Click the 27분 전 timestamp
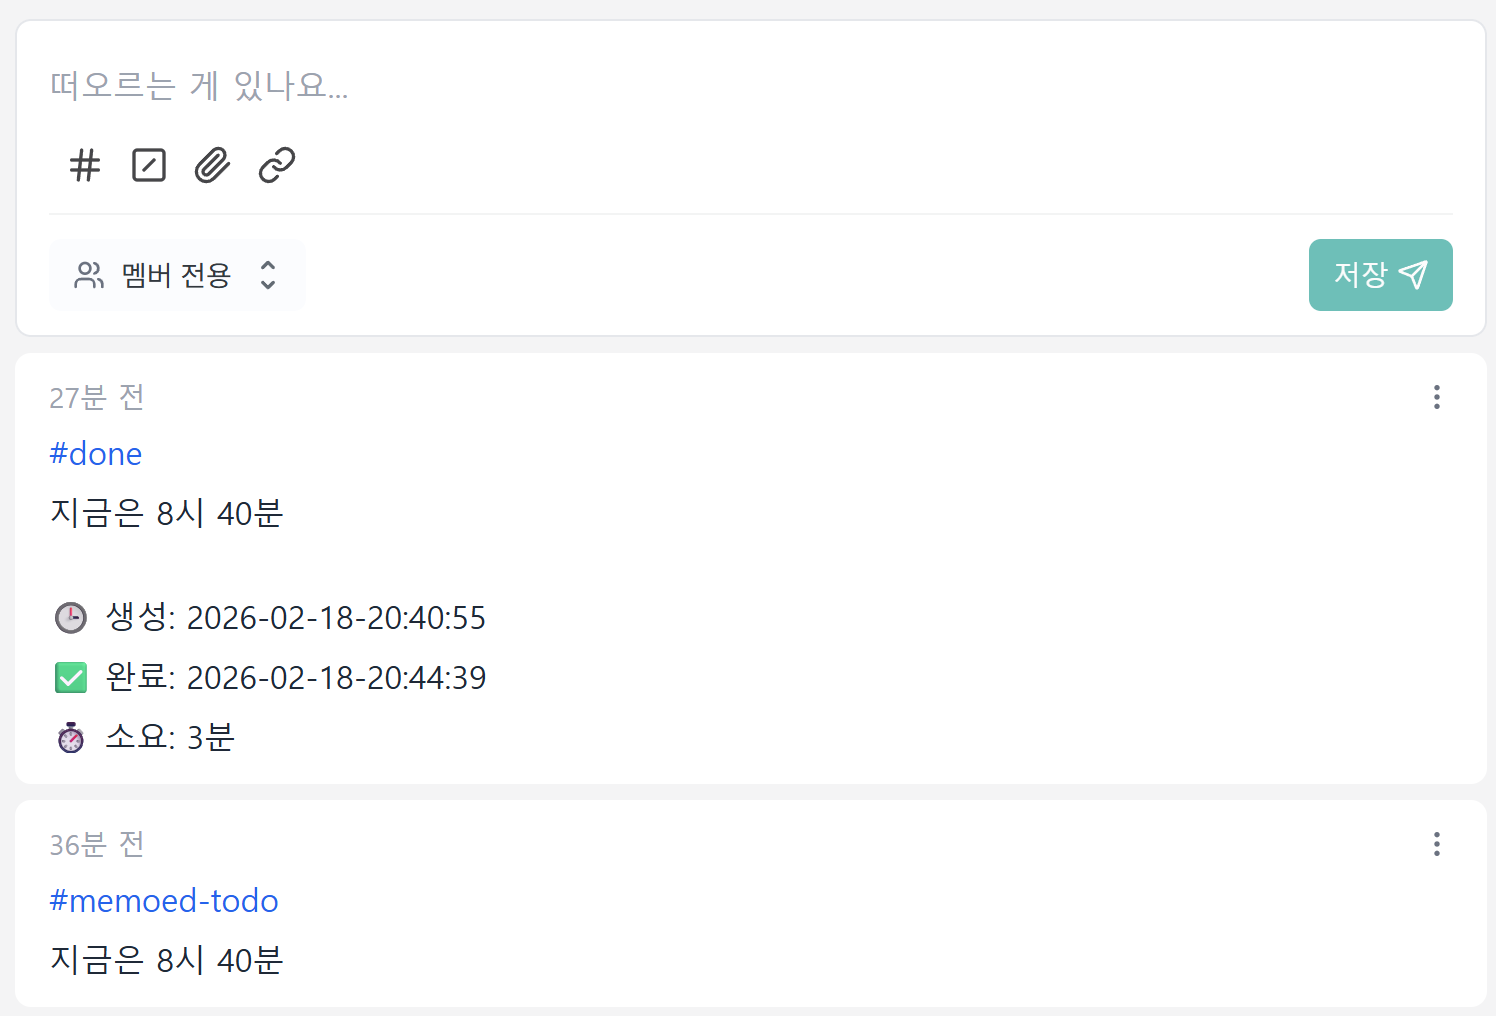 point(97,398)
